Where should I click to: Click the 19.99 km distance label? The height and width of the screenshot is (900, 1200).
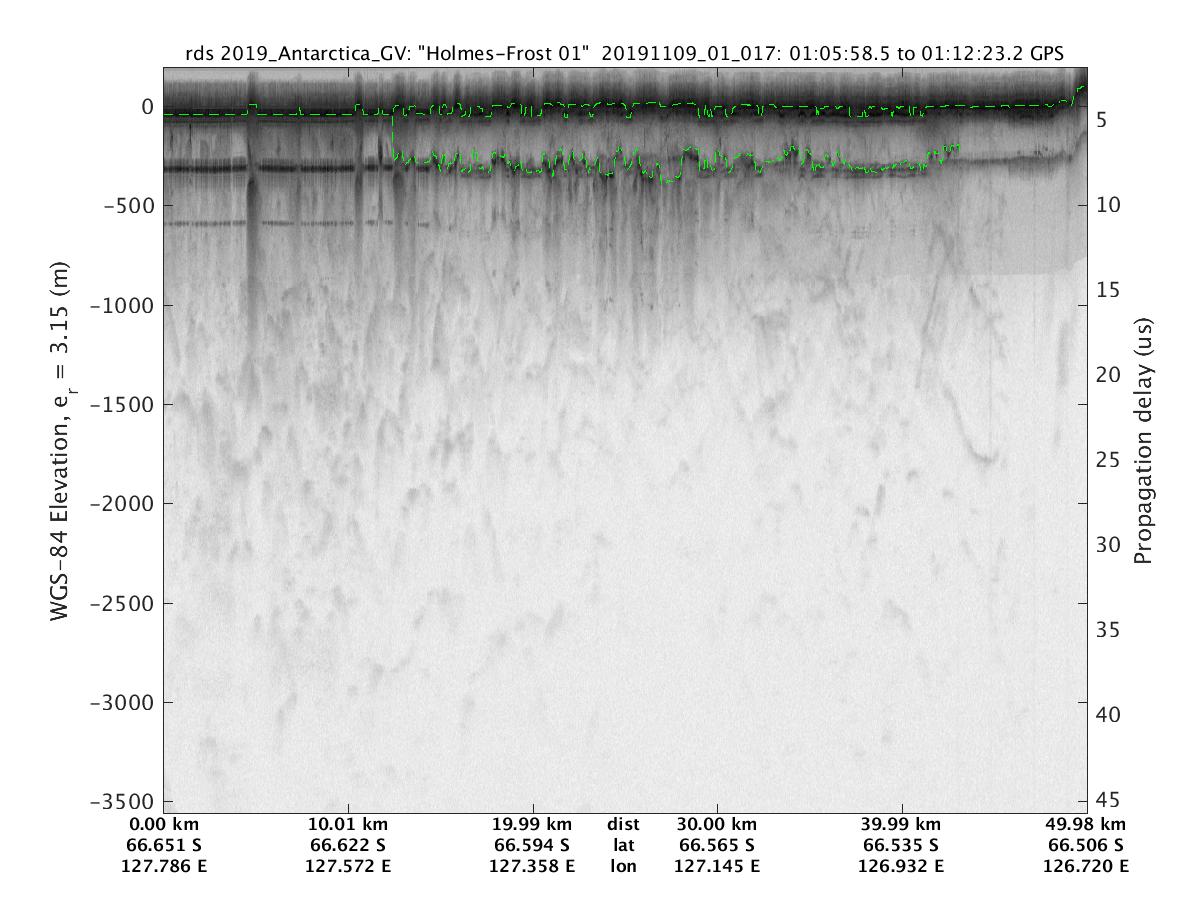click(x=533, y=824)
